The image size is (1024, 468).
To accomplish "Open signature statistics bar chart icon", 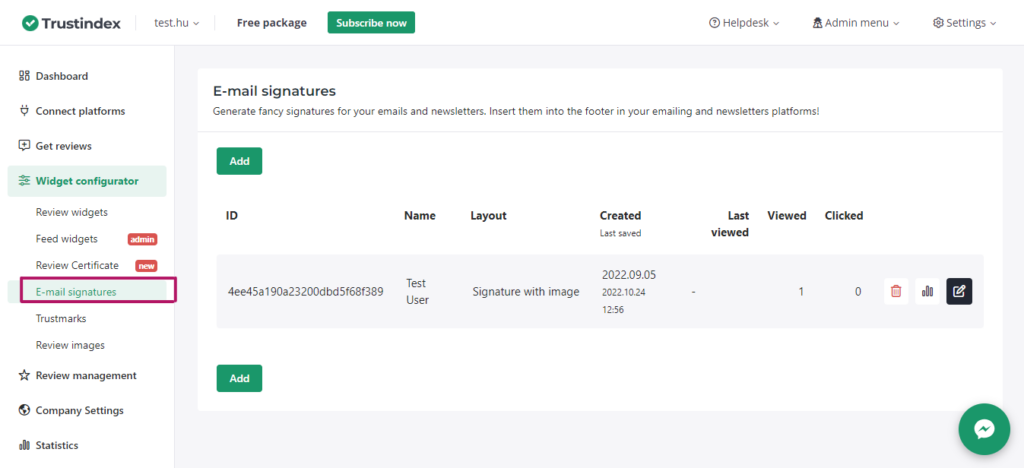I will (927, 291).
